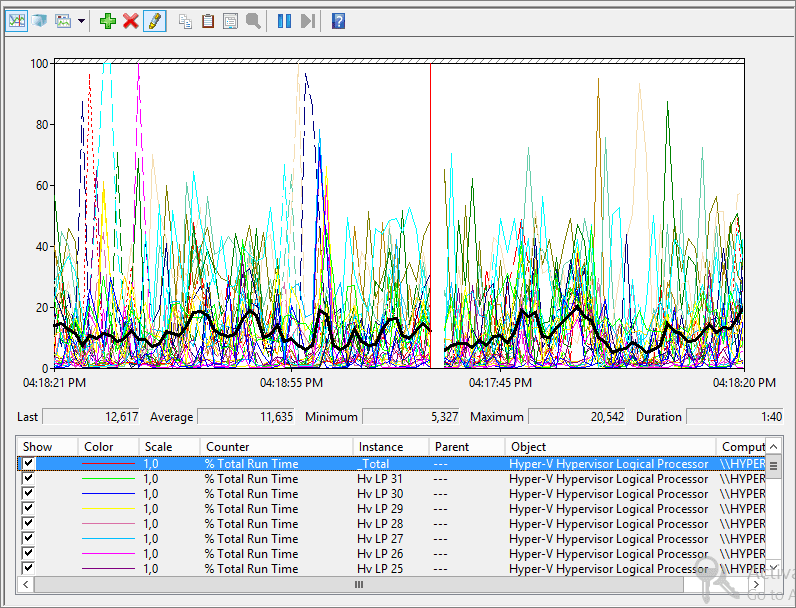Delete selected counter with red X icon
The width and height of the screenshot is (796, 608).
coord(130,21)
